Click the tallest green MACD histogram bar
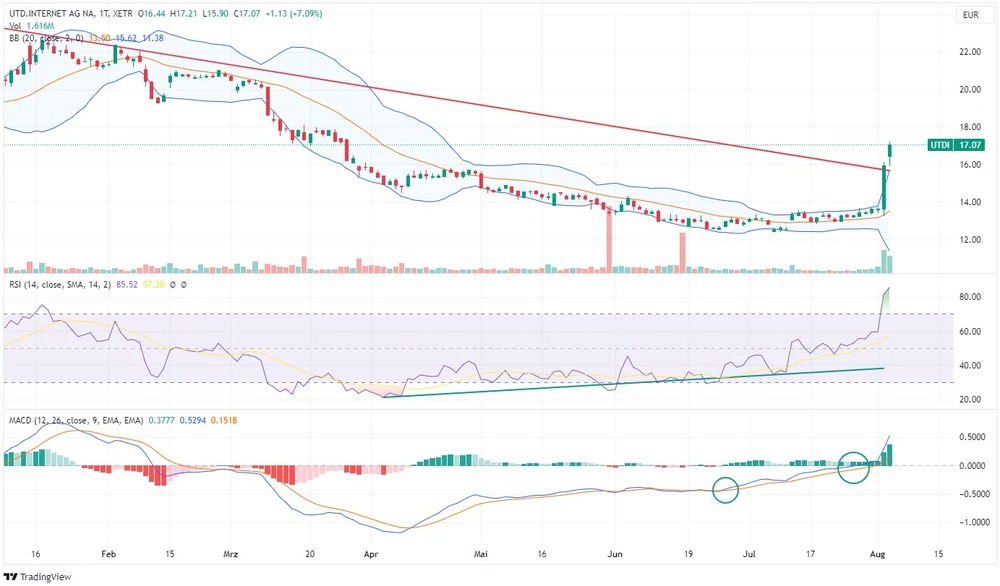The width and height of the screenshot is (1000, 586). 890,454
